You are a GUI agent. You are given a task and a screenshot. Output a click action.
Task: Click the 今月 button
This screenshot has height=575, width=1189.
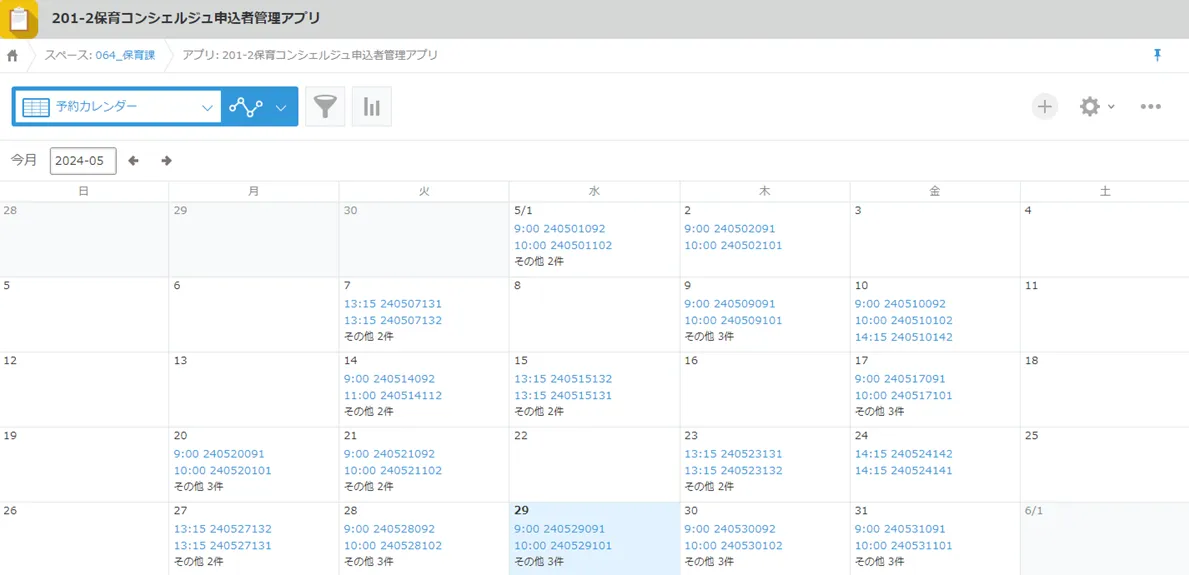point(24,160)
